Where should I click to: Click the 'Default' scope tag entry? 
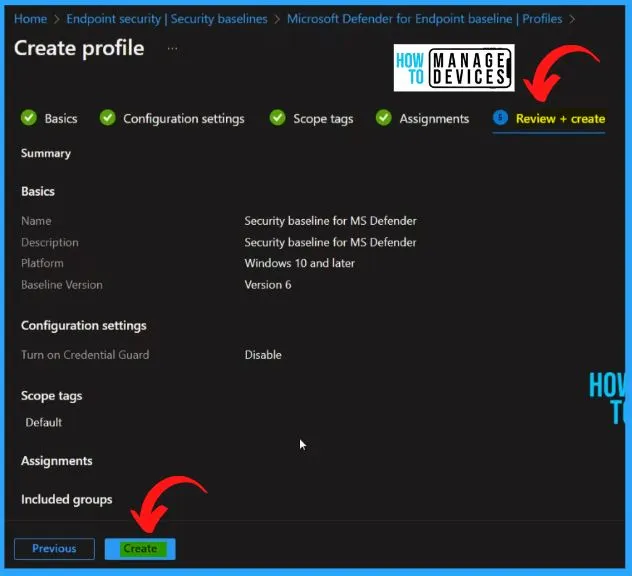(44, 422)
